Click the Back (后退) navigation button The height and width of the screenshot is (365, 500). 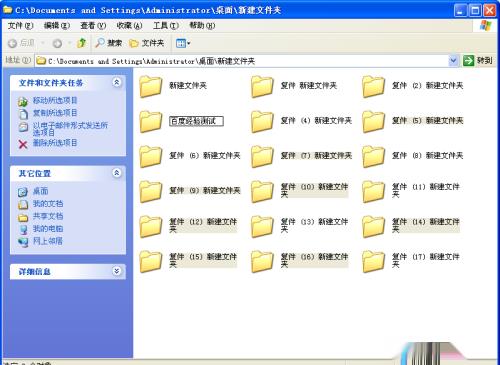[21, 43]
